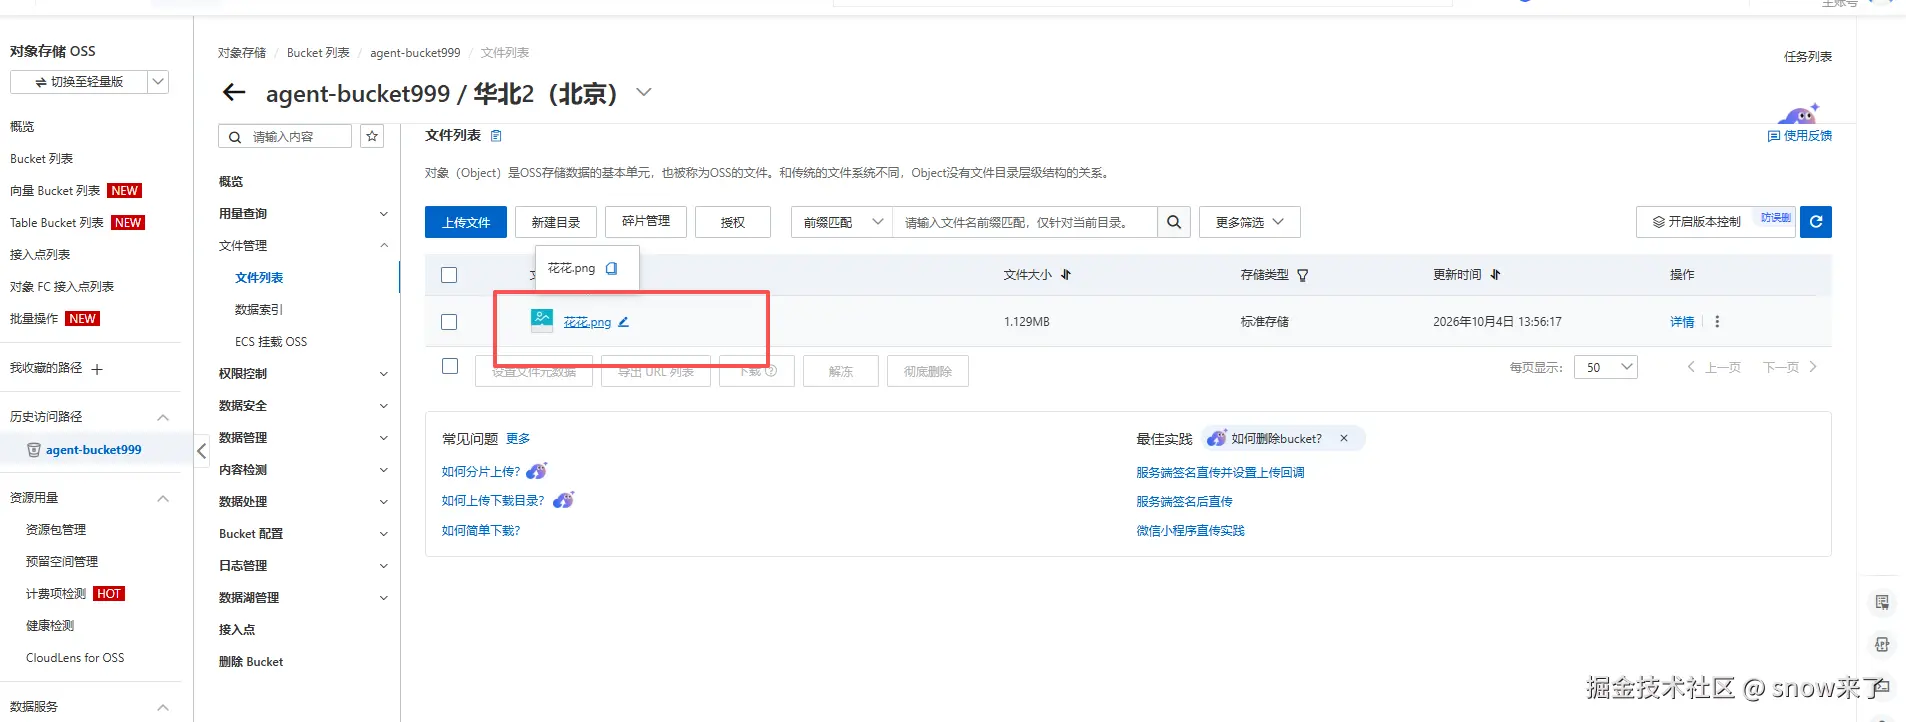The height and width of the screenshot is (722, 1906).
Task: Collapse the bucket sidebar panel arrow
Action: (201, 451)
